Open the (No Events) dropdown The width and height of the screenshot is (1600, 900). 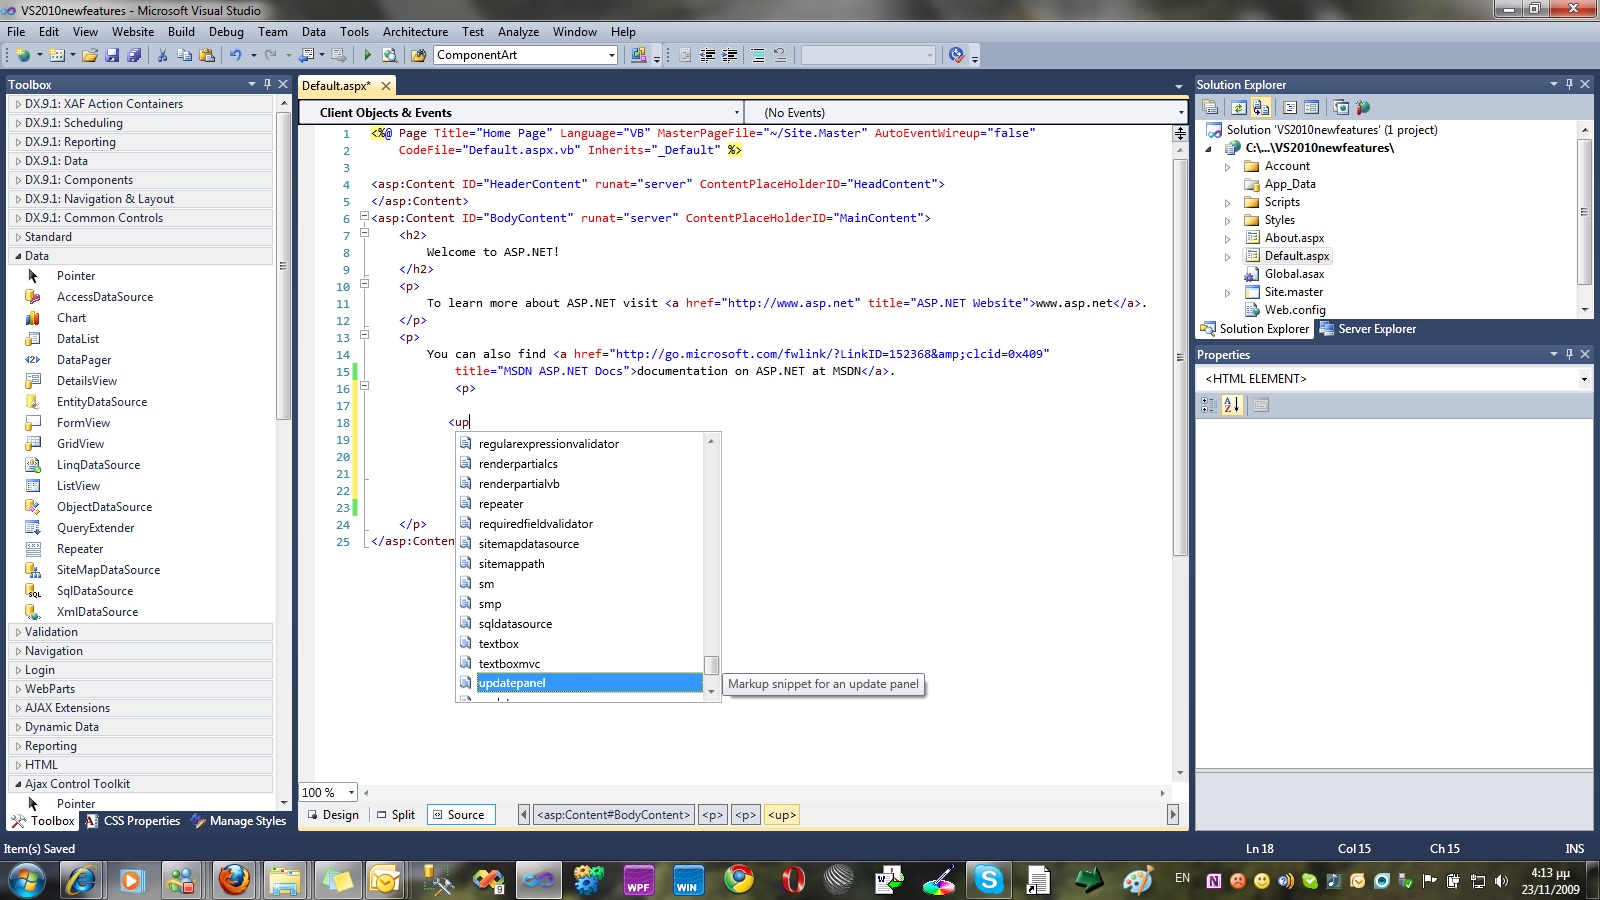[x=1180, y=113]
